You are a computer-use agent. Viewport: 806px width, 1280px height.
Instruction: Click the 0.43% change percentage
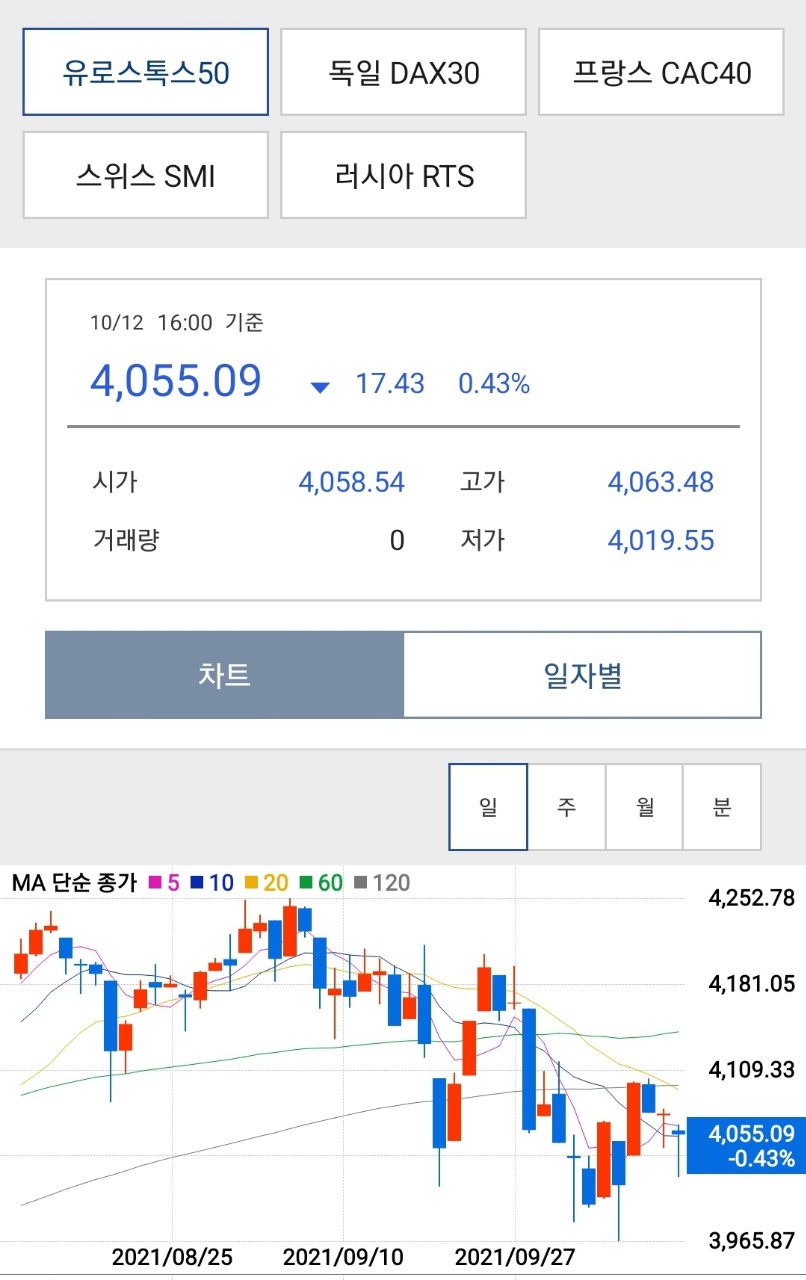494,384
